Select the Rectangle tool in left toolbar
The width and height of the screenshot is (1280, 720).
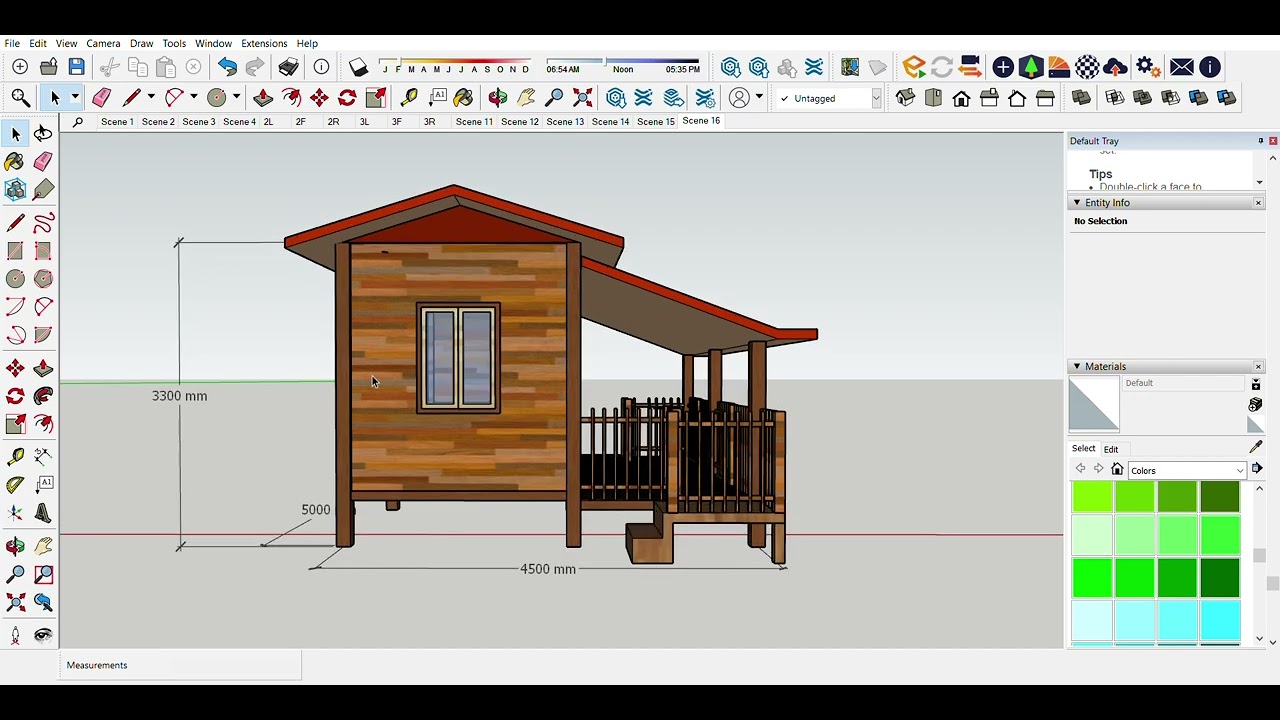pyautogui.click(x=15, y=251)
